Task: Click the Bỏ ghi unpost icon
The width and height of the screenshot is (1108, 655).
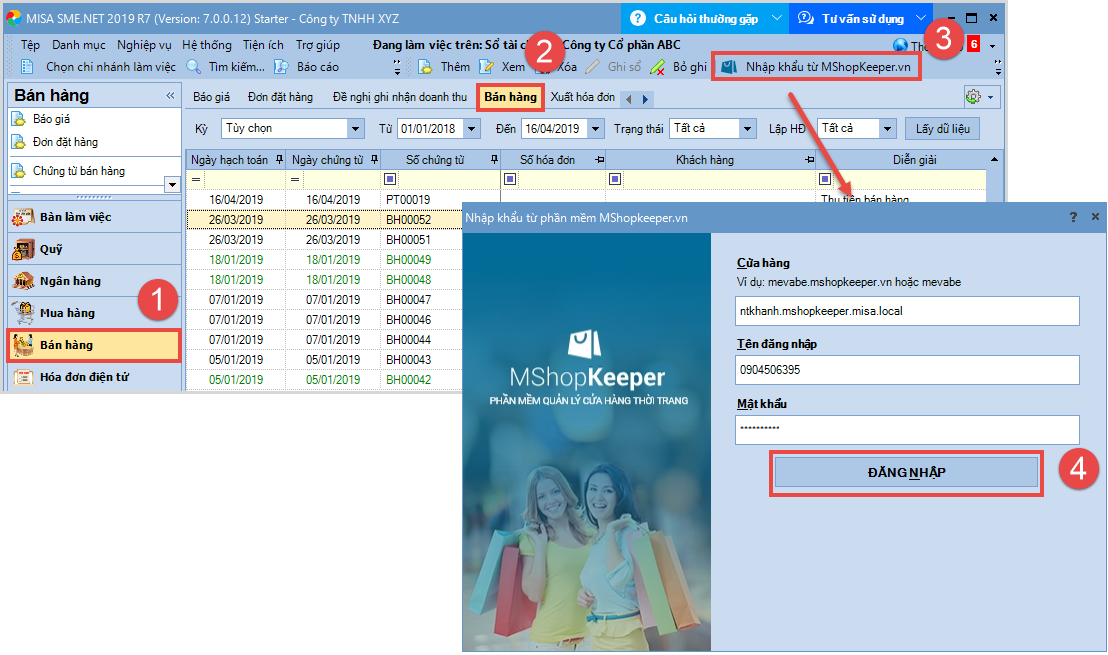Action: coord(657,66)
